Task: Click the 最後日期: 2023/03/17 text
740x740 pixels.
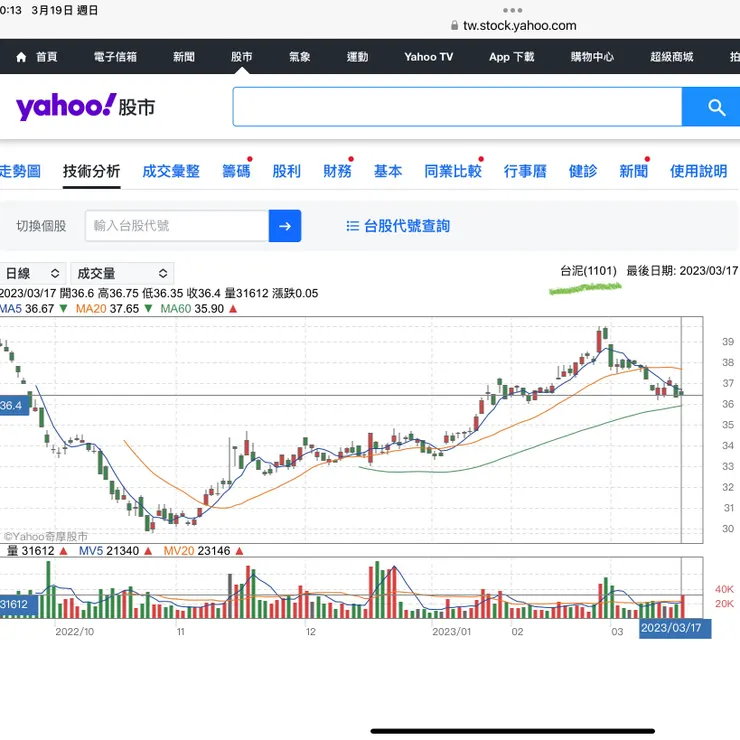Action: tap(682, 271)
